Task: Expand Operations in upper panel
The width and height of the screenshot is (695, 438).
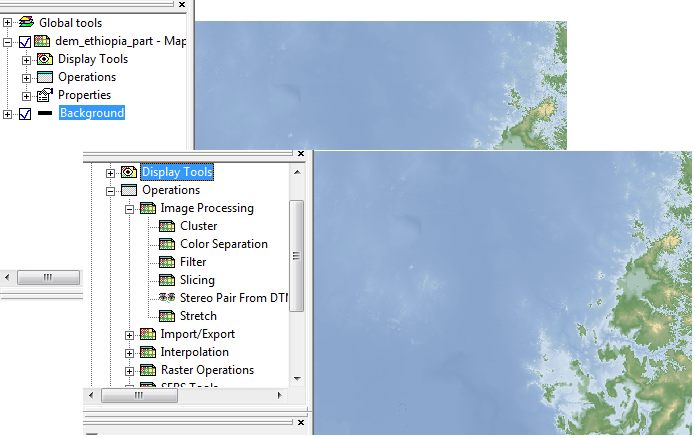Action: 27,78
